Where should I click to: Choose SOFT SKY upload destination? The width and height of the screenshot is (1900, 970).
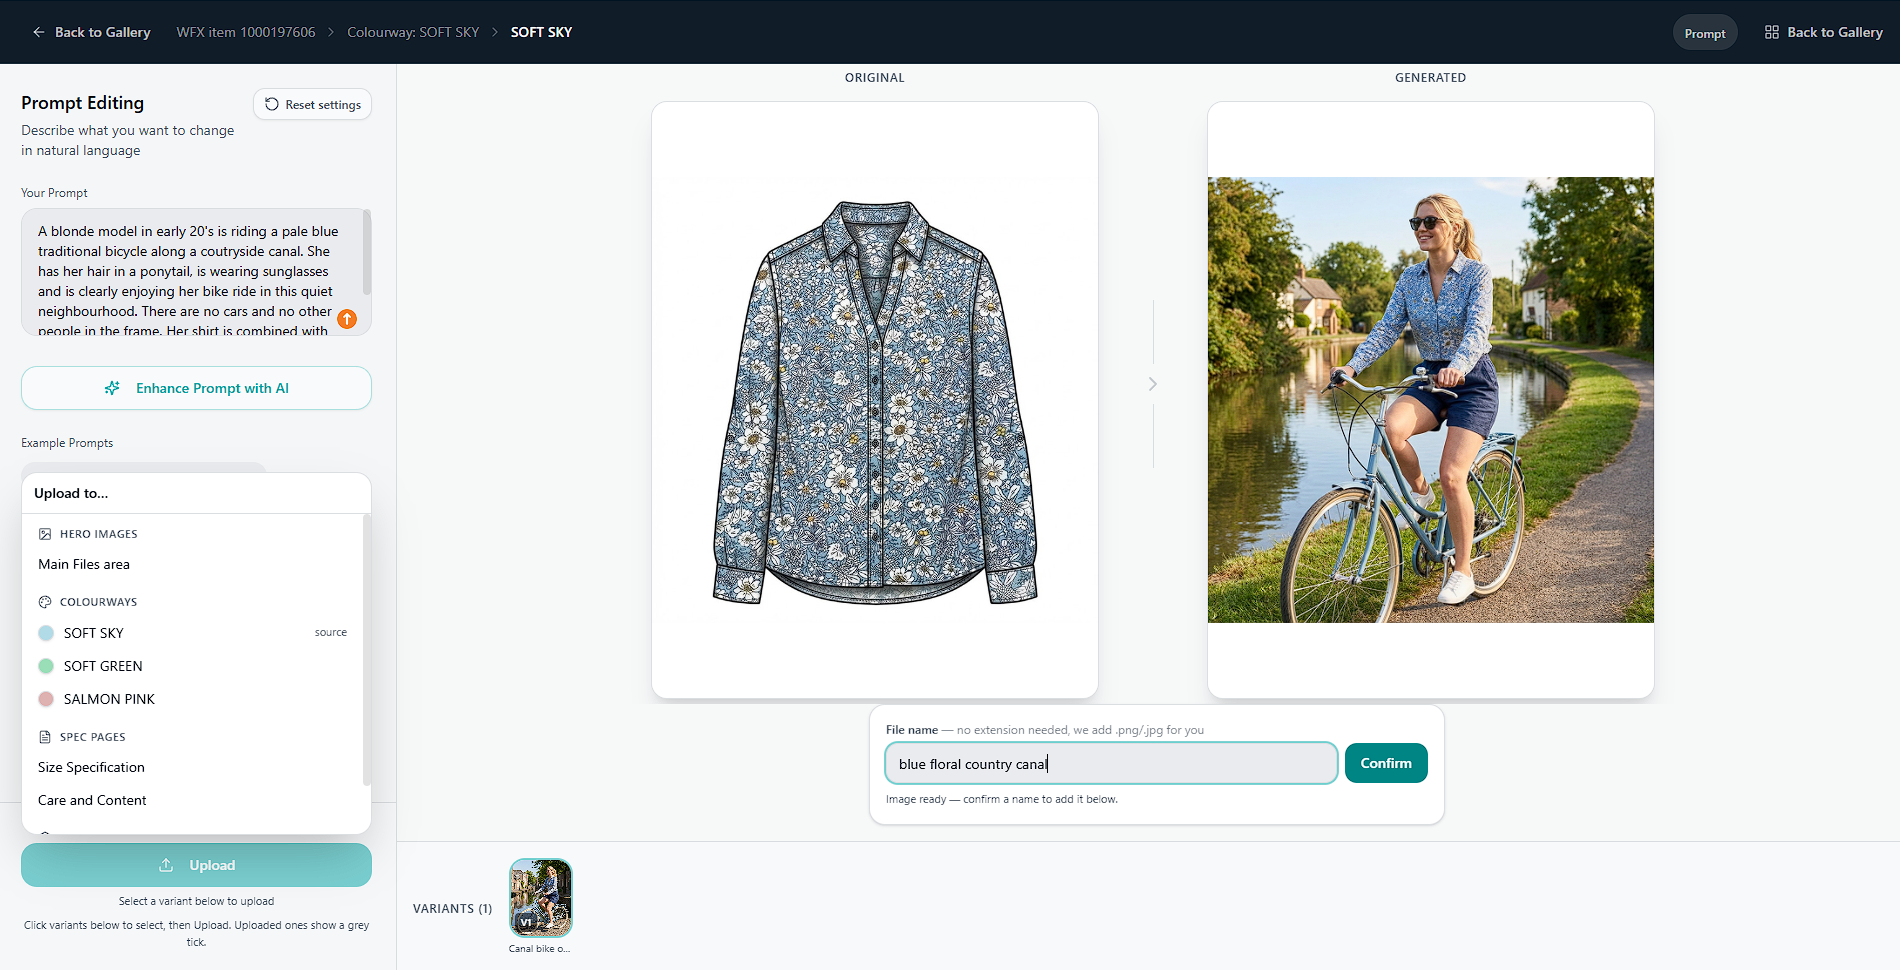(192, 633)
